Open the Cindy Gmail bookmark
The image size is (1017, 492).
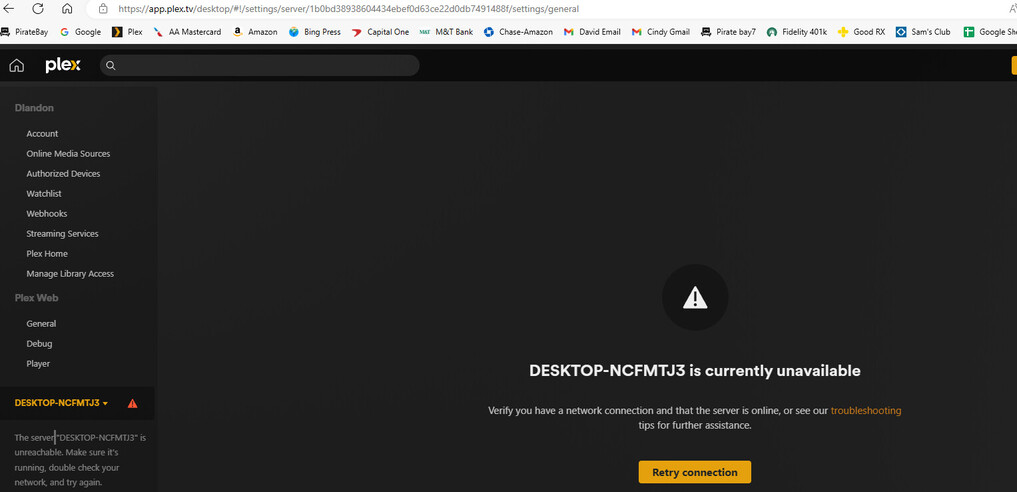(x=661, y=32)
